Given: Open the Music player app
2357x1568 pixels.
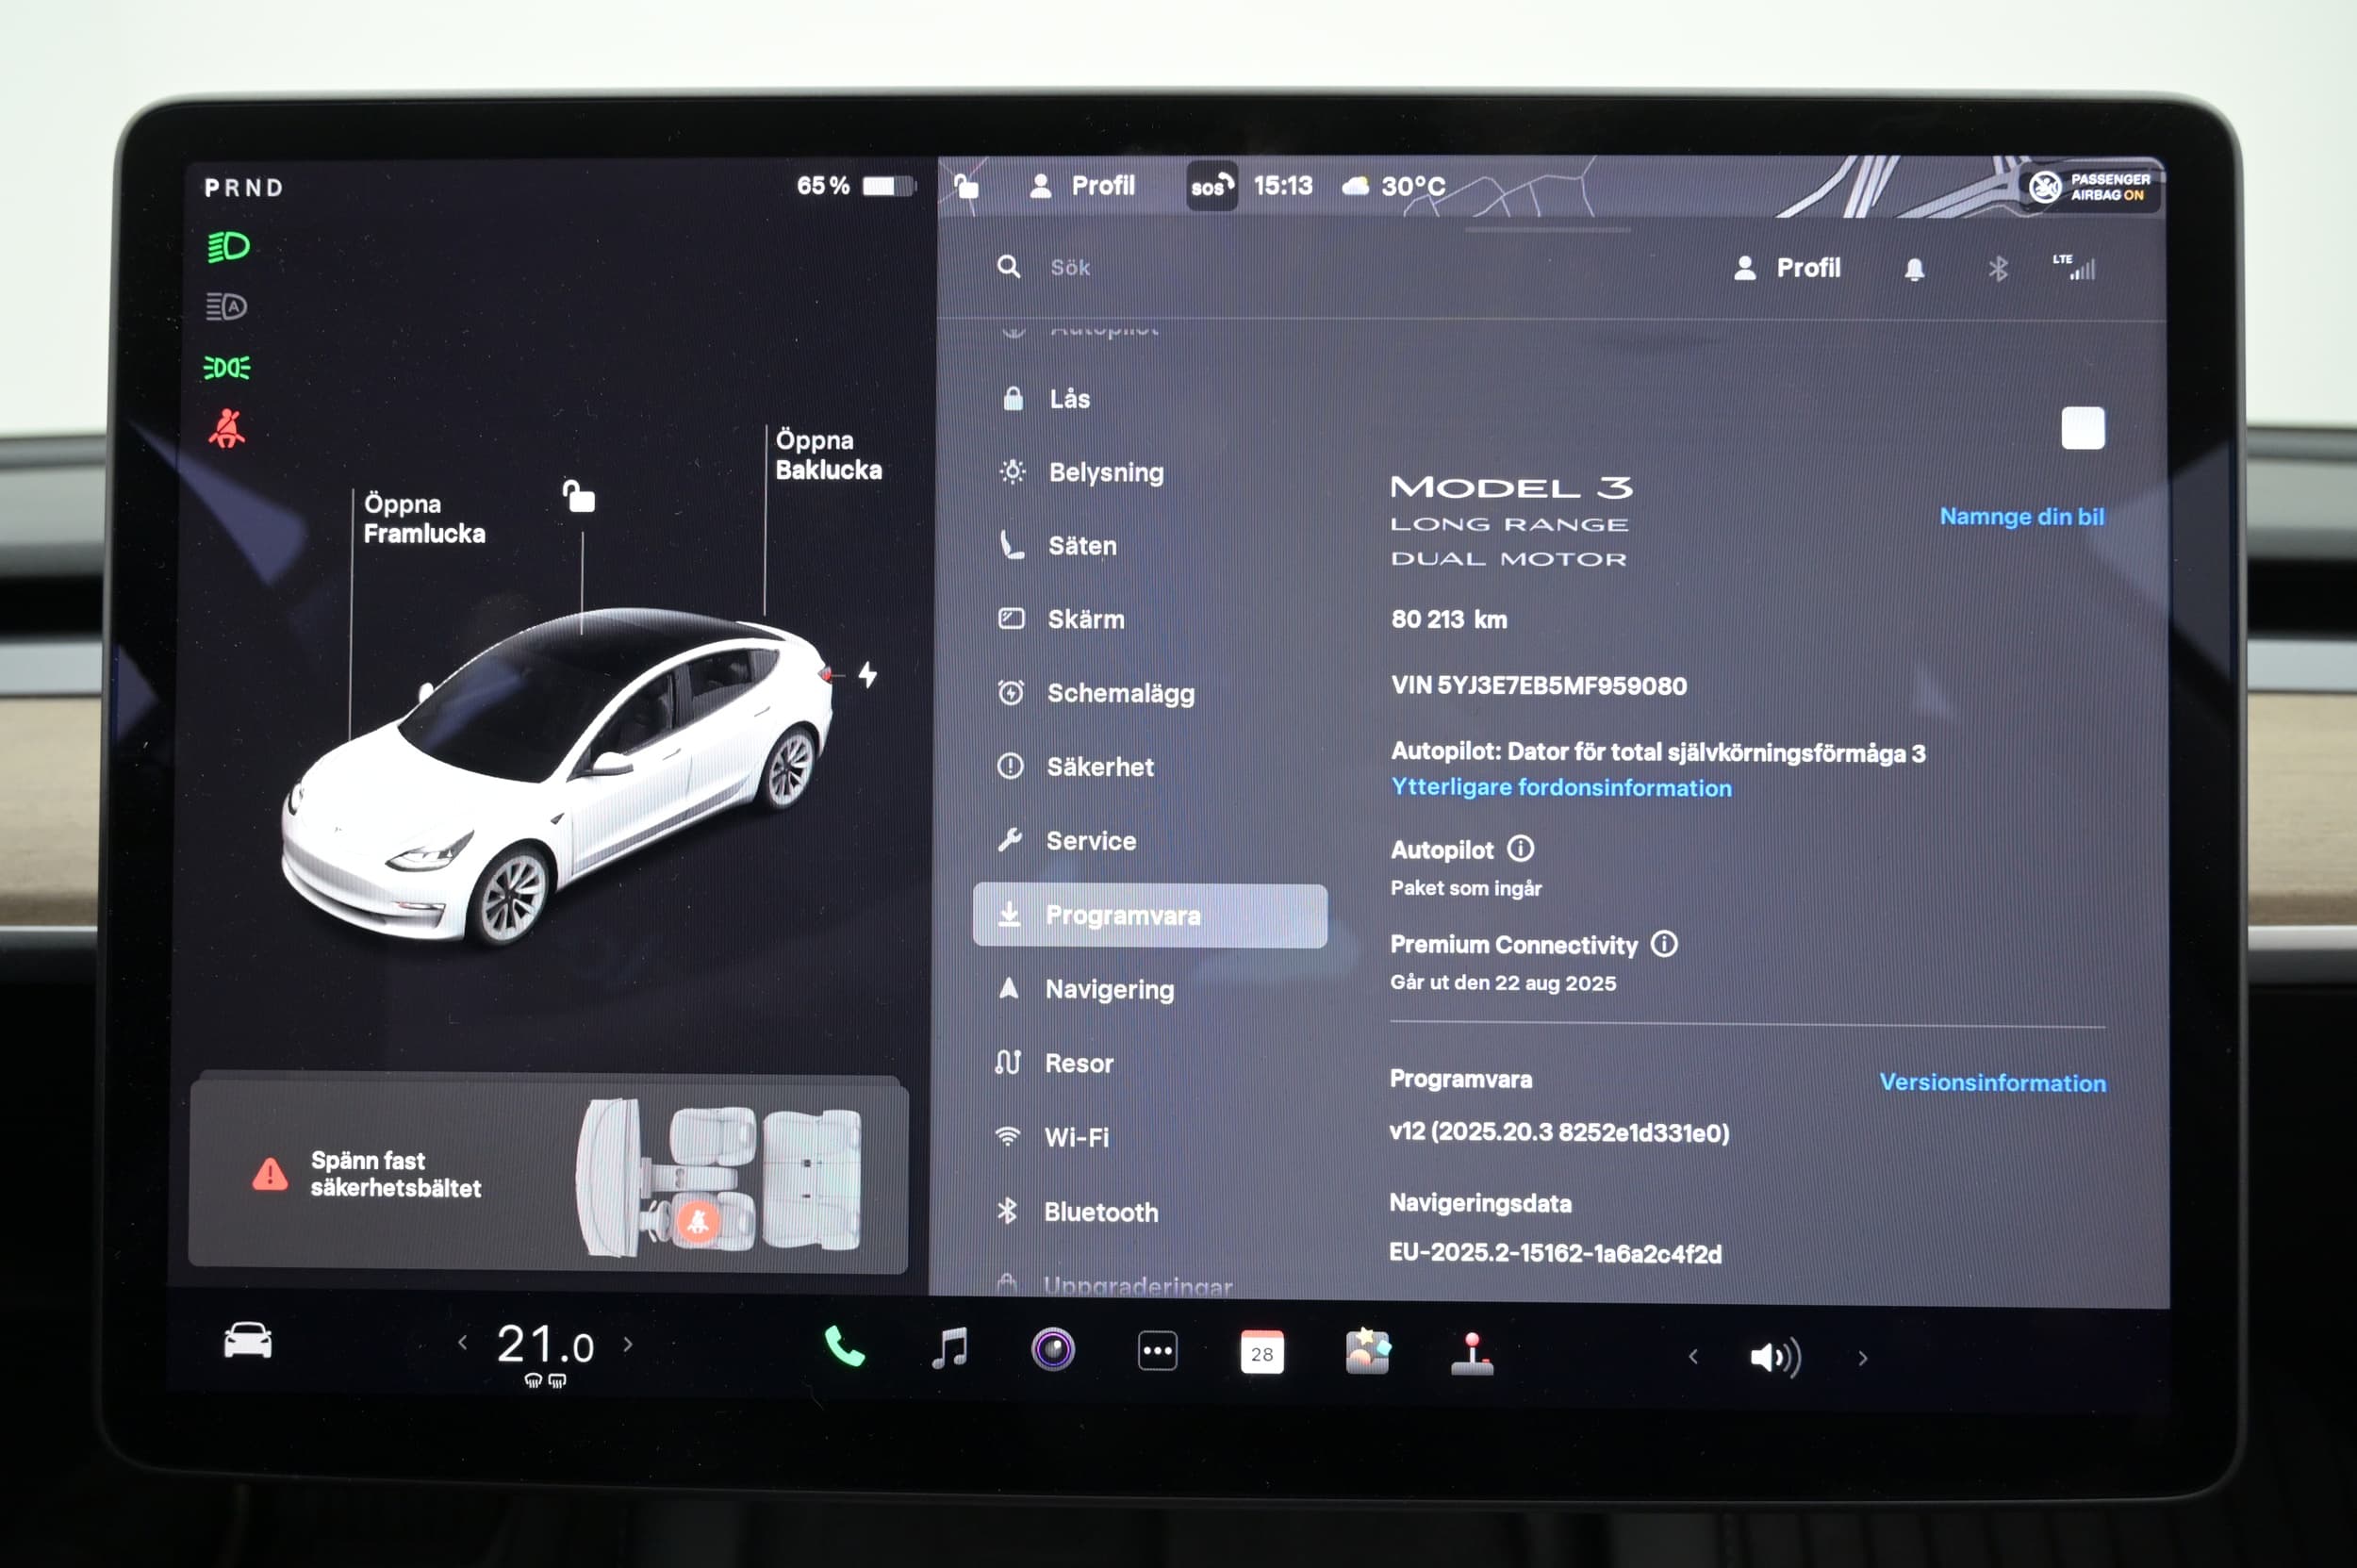Looking at the screenshot, I should [950, 1349].
